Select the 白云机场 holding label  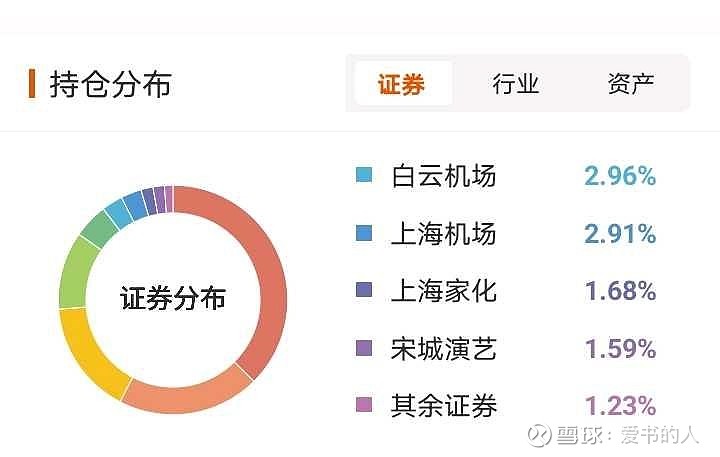[x=444, y=176]
